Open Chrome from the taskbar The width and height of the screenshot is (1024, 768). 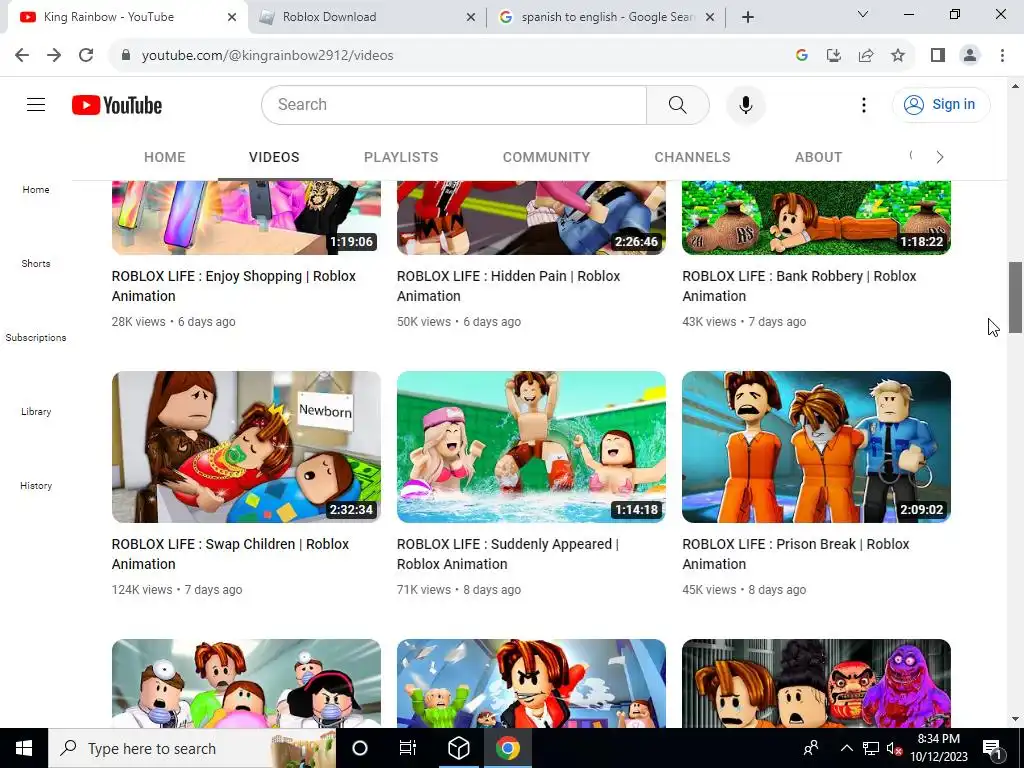(x=507, y=748)
